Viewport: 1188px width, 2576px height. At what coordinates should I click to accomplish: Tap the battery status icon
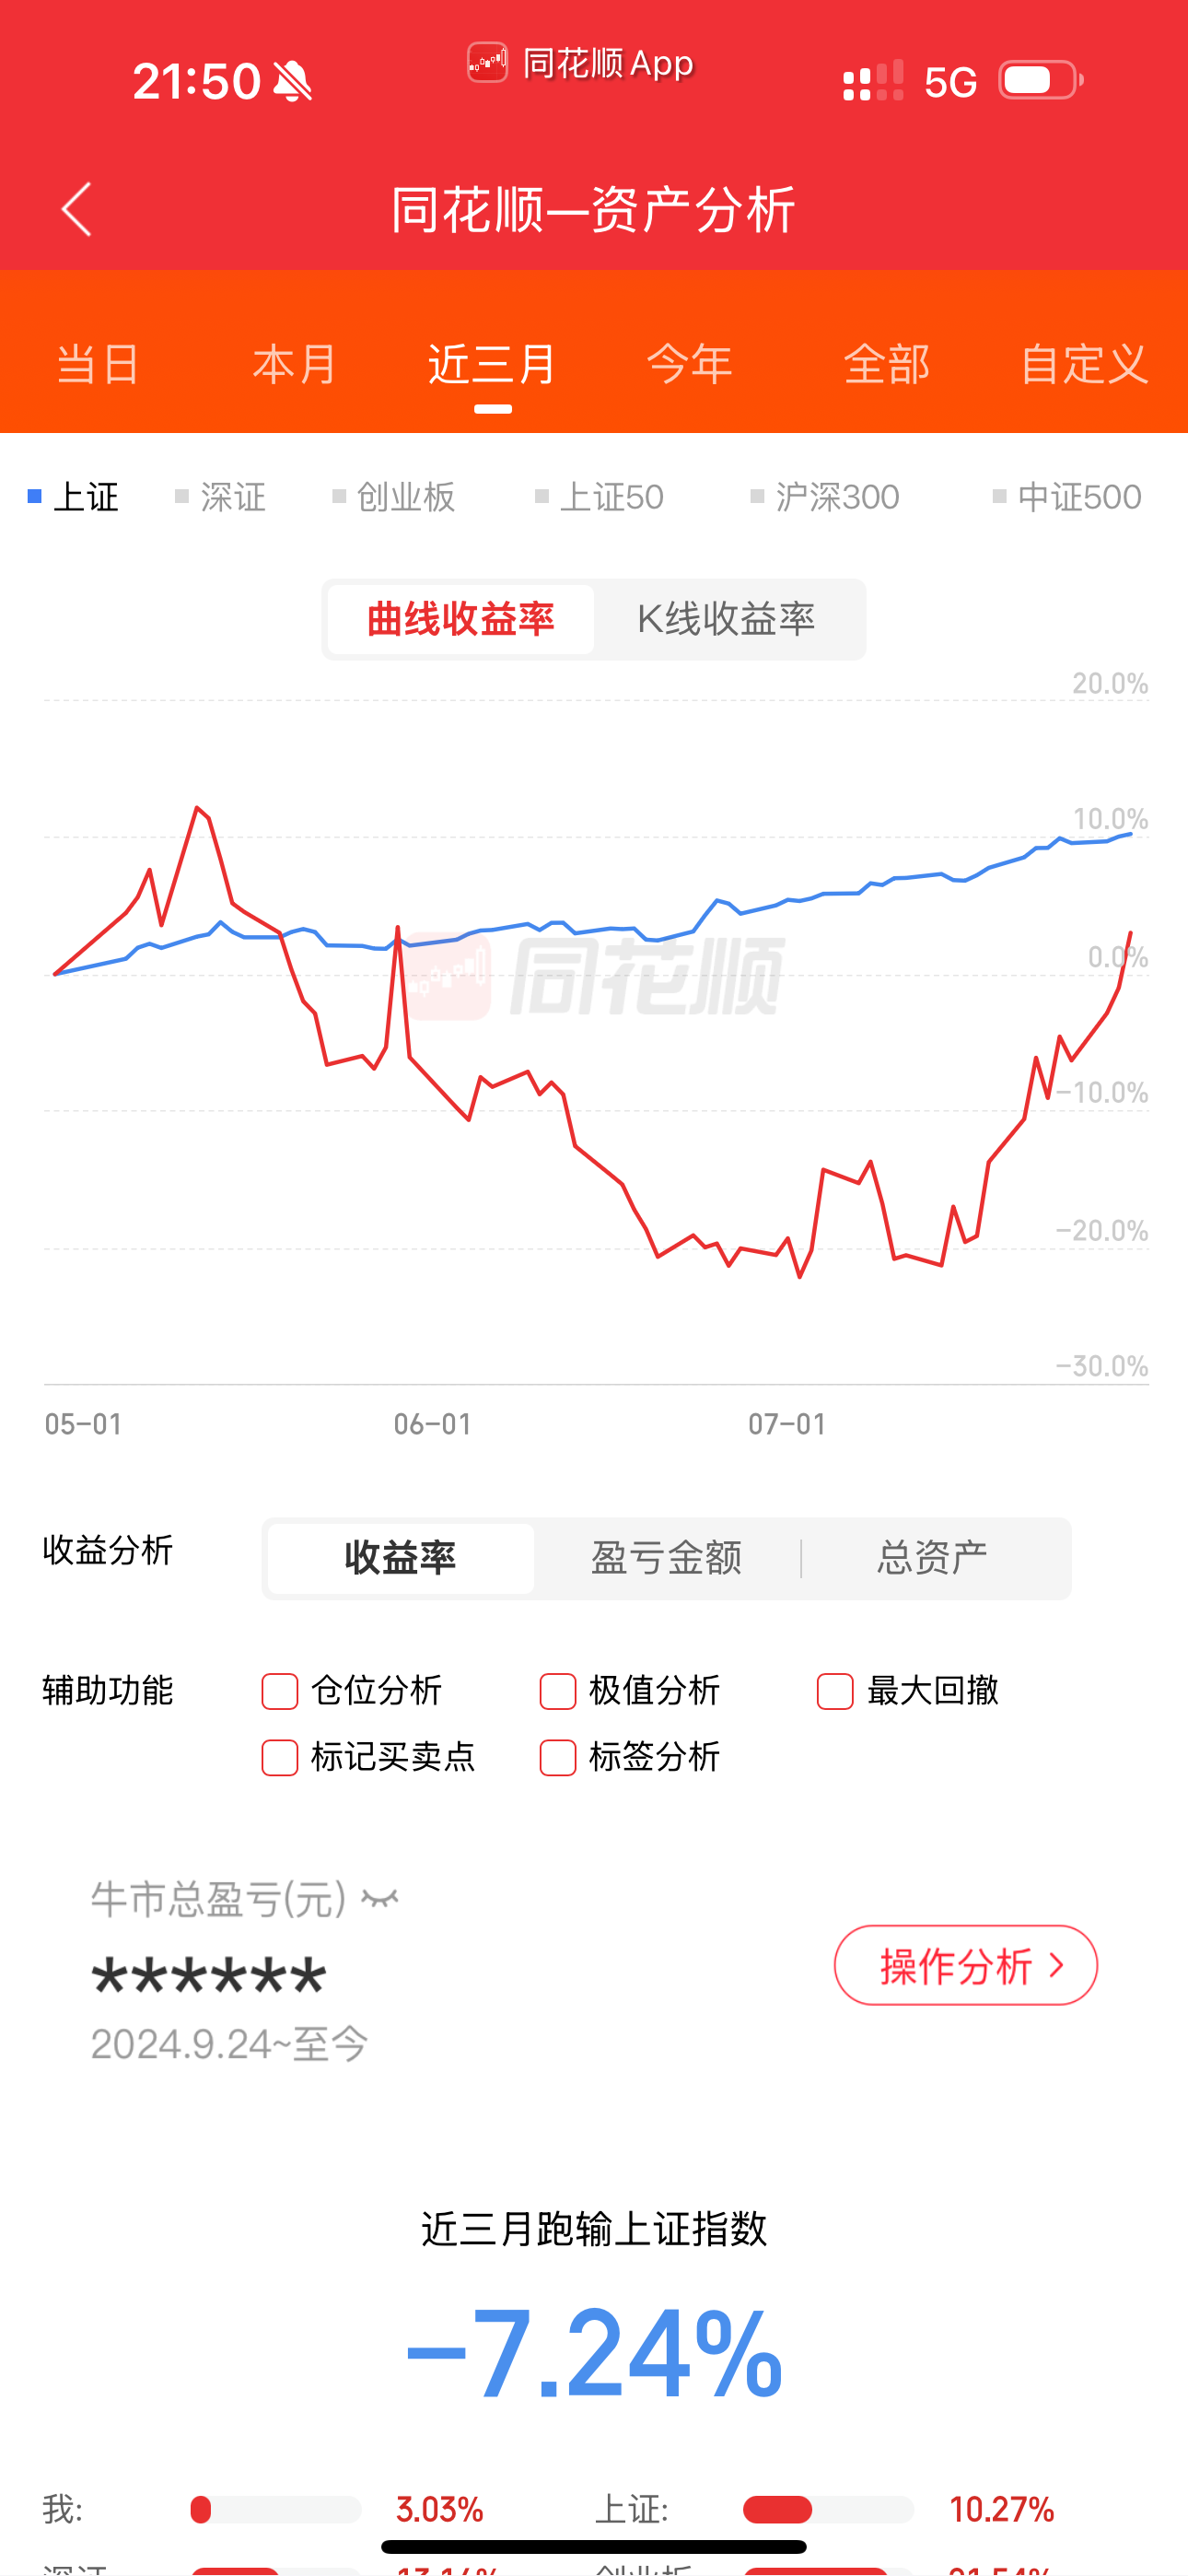click(1040, 81)
